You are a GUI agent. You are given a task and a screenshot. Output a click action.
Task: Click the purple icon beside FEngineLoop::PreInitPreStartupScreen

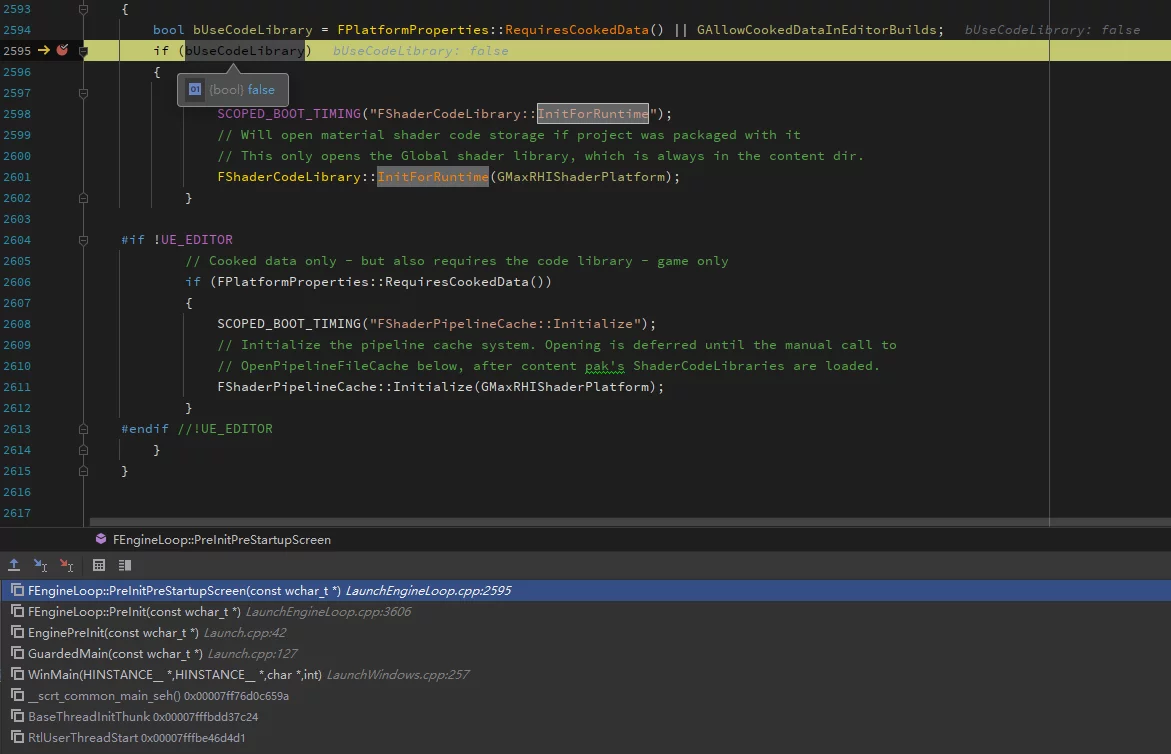(x=100, y=539)
